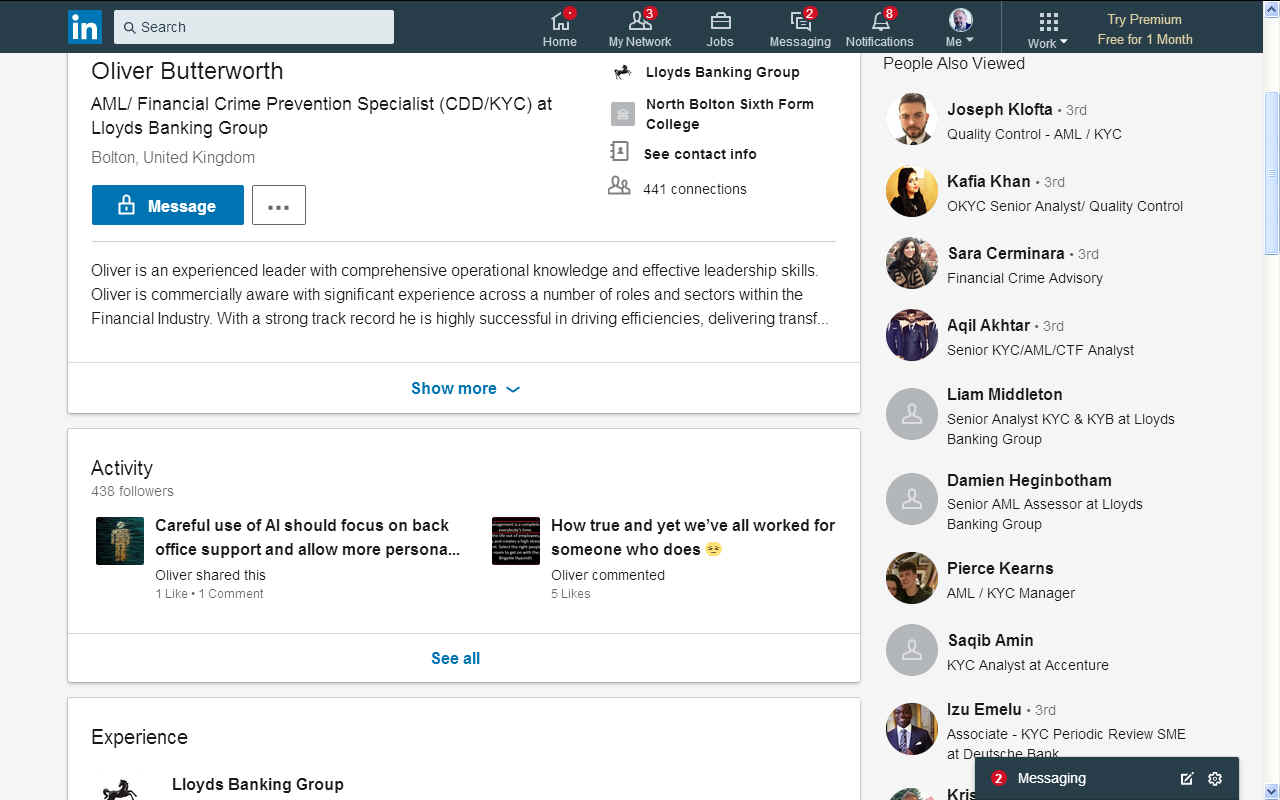Click '1 Like • 1 Comment' text

[x=209, y=594]
